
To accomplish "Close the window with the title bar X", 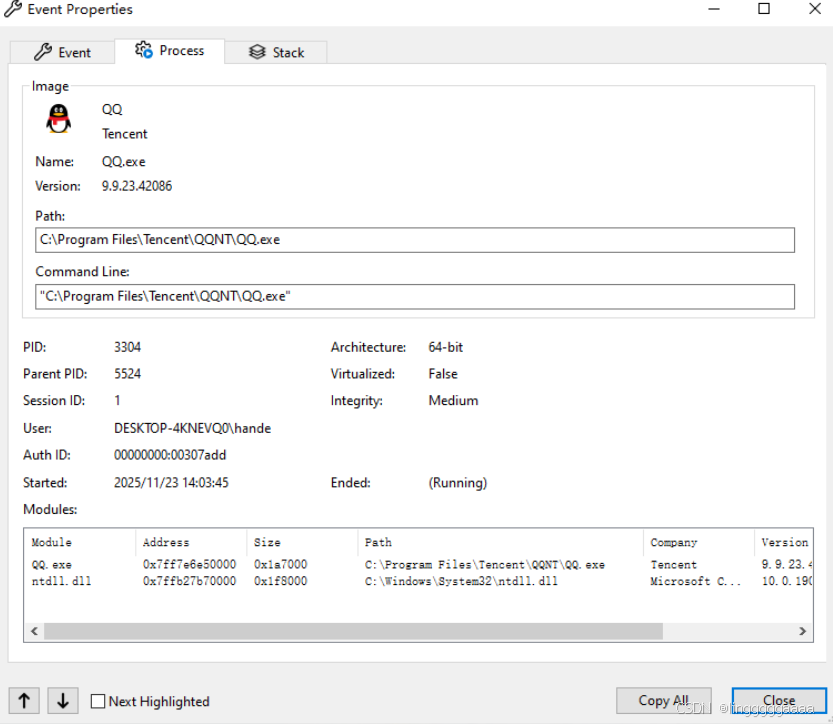I will coord(815,9).
